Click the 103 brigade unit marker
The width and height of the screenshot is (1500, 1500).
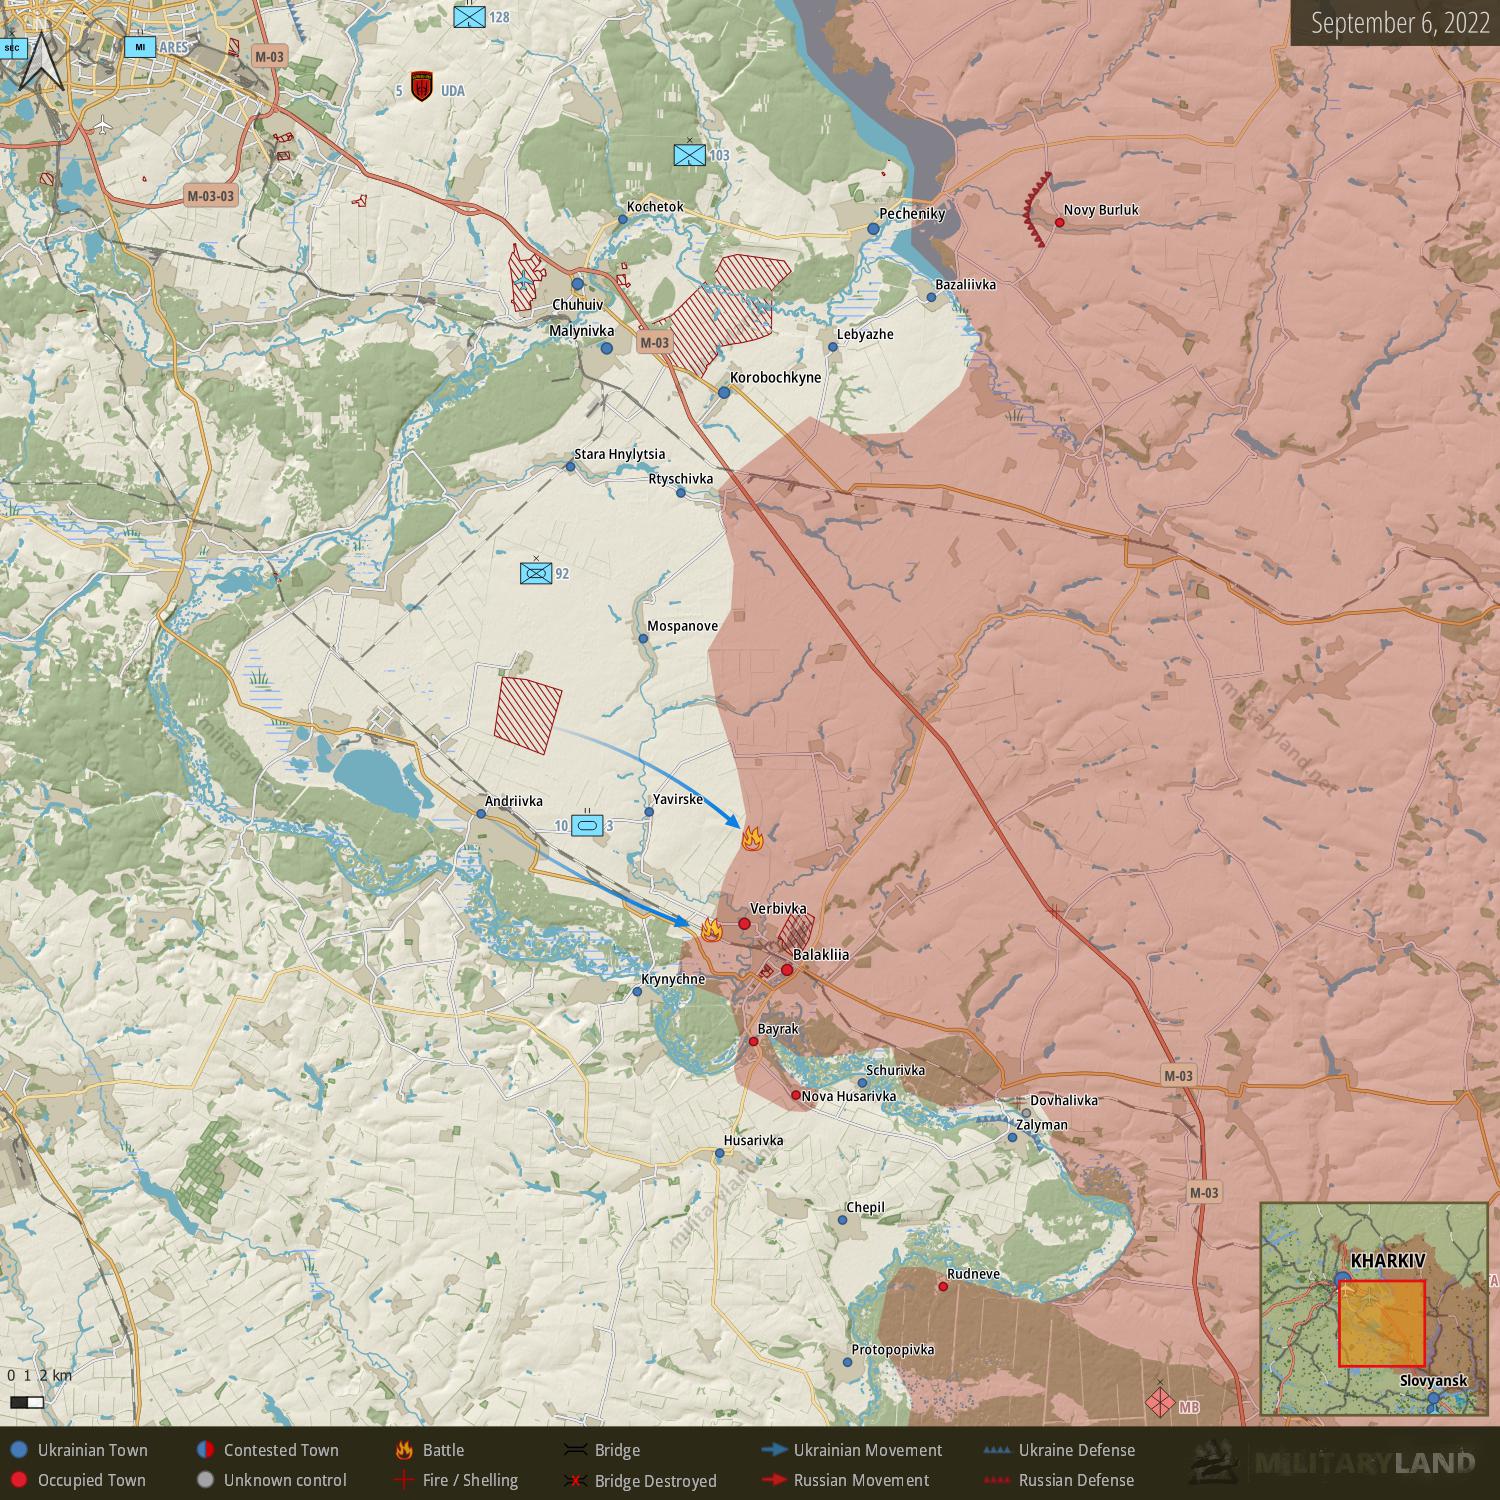click(689, 155)
